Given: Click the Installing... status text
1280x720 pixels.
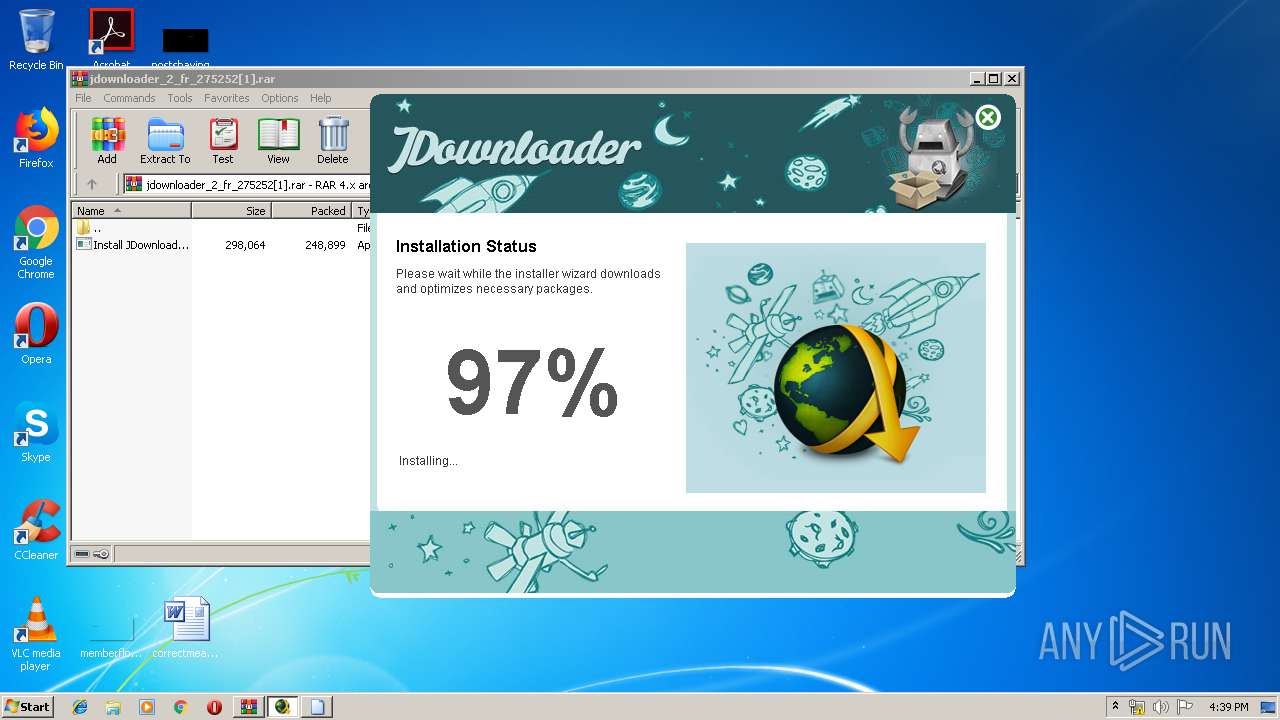Looking at the screenshot, I should pyautogui.click(x=428, y=461).
